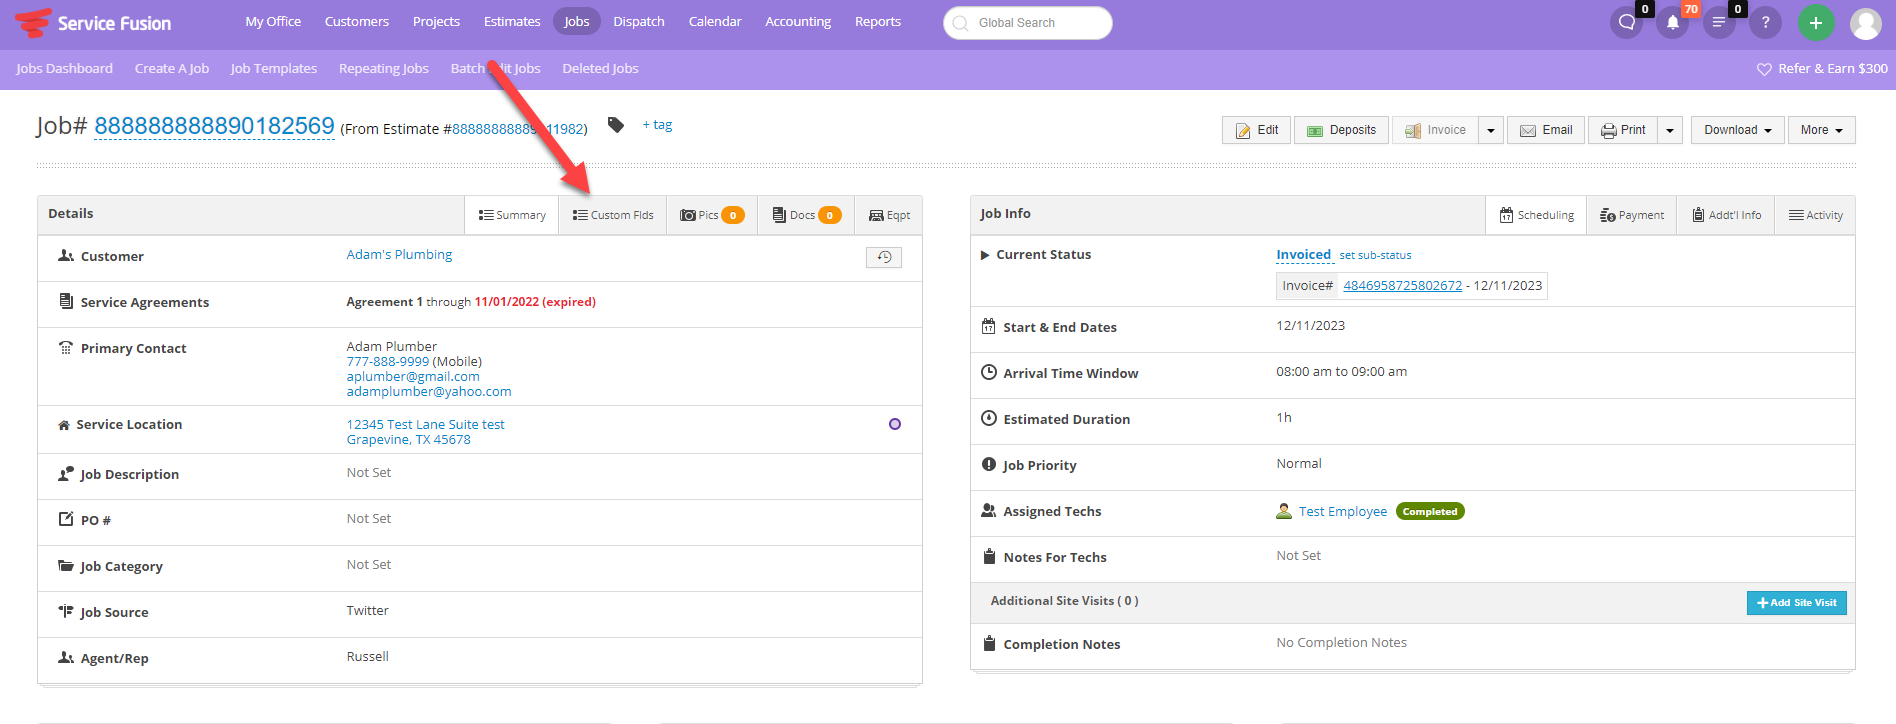
Task: Open the user profile avatar
Action: 1866,23
